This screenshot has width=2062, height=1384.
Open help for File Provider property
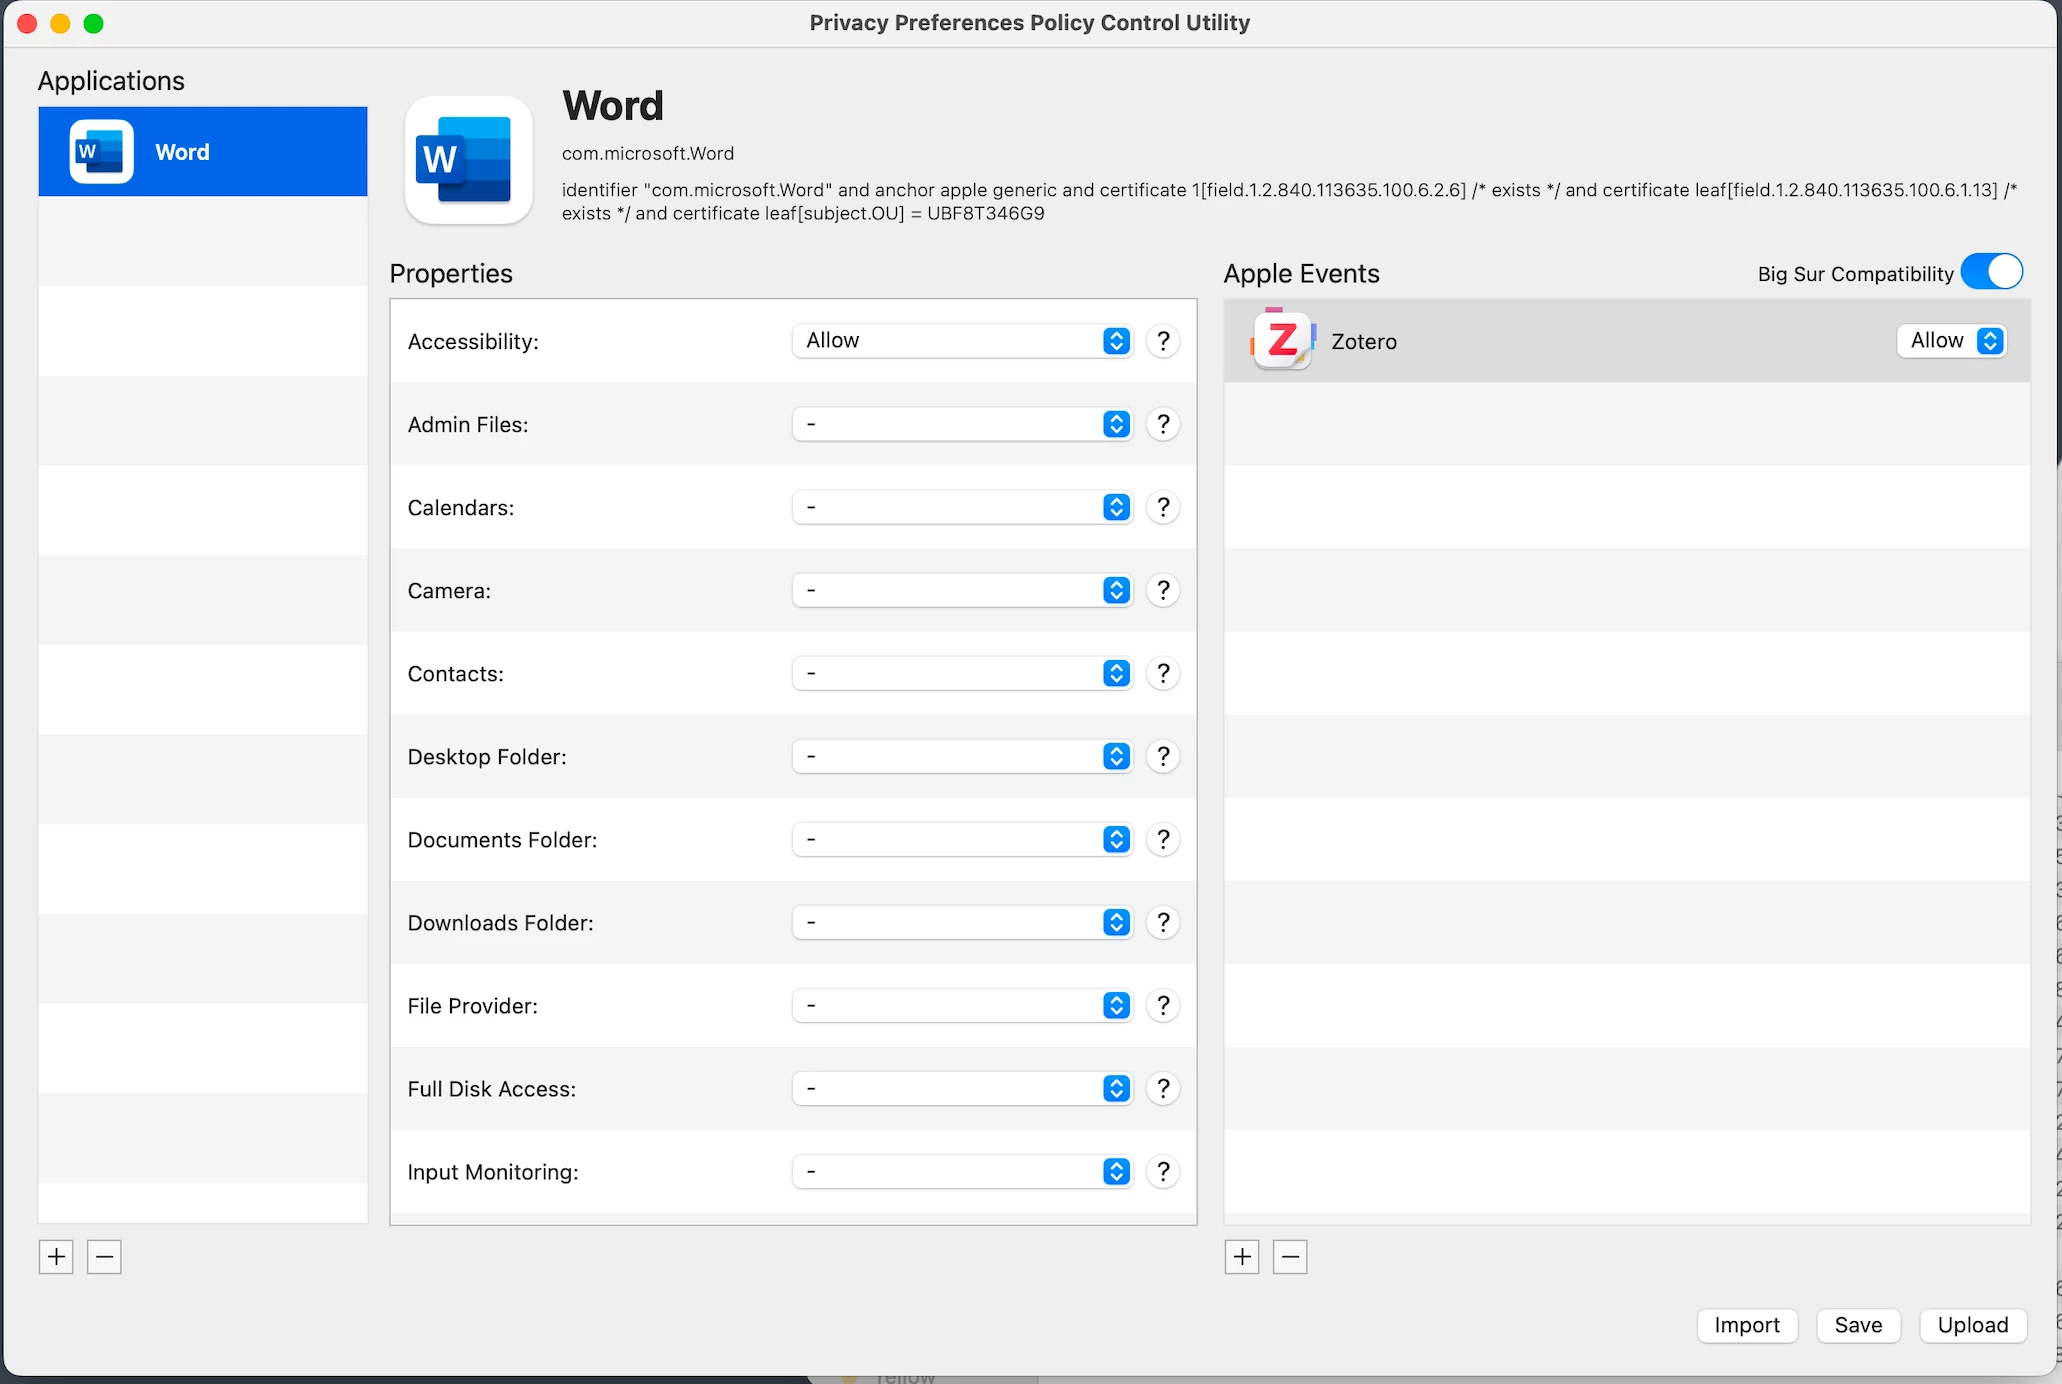(x=1163, y=1005)
